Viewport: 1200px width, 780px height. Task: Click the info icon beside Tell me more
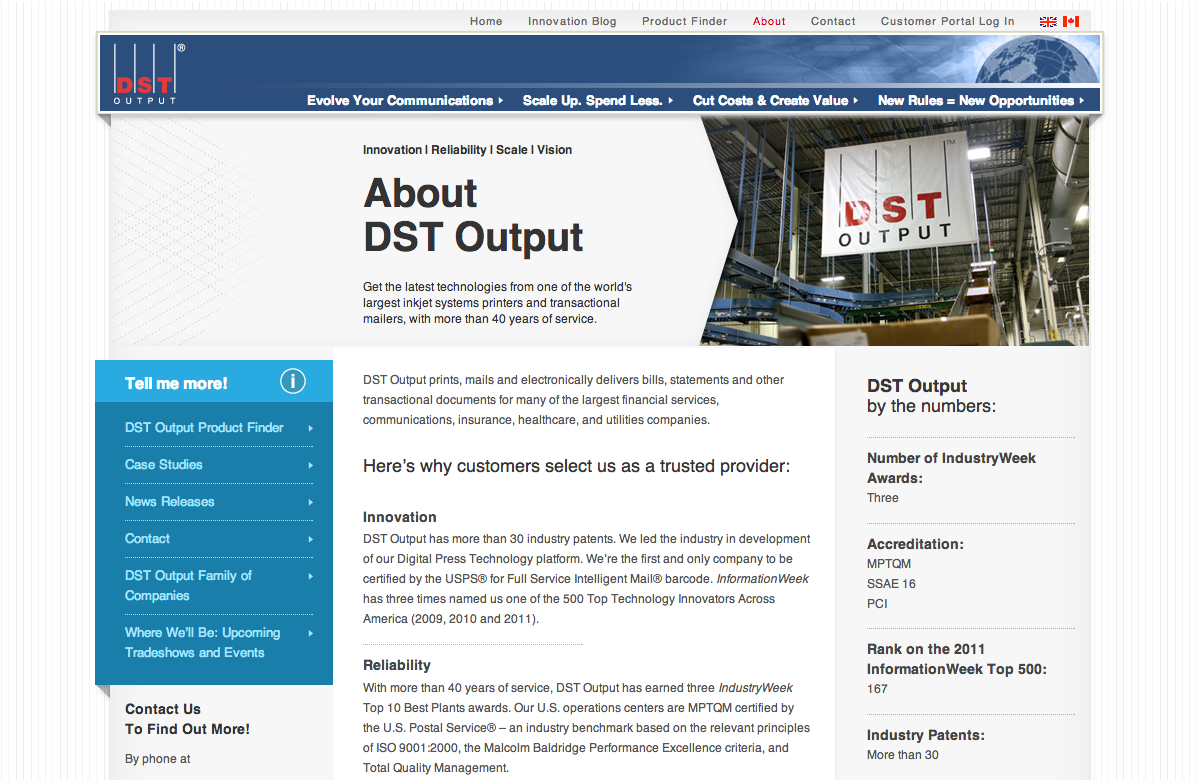tap(292, 381)
